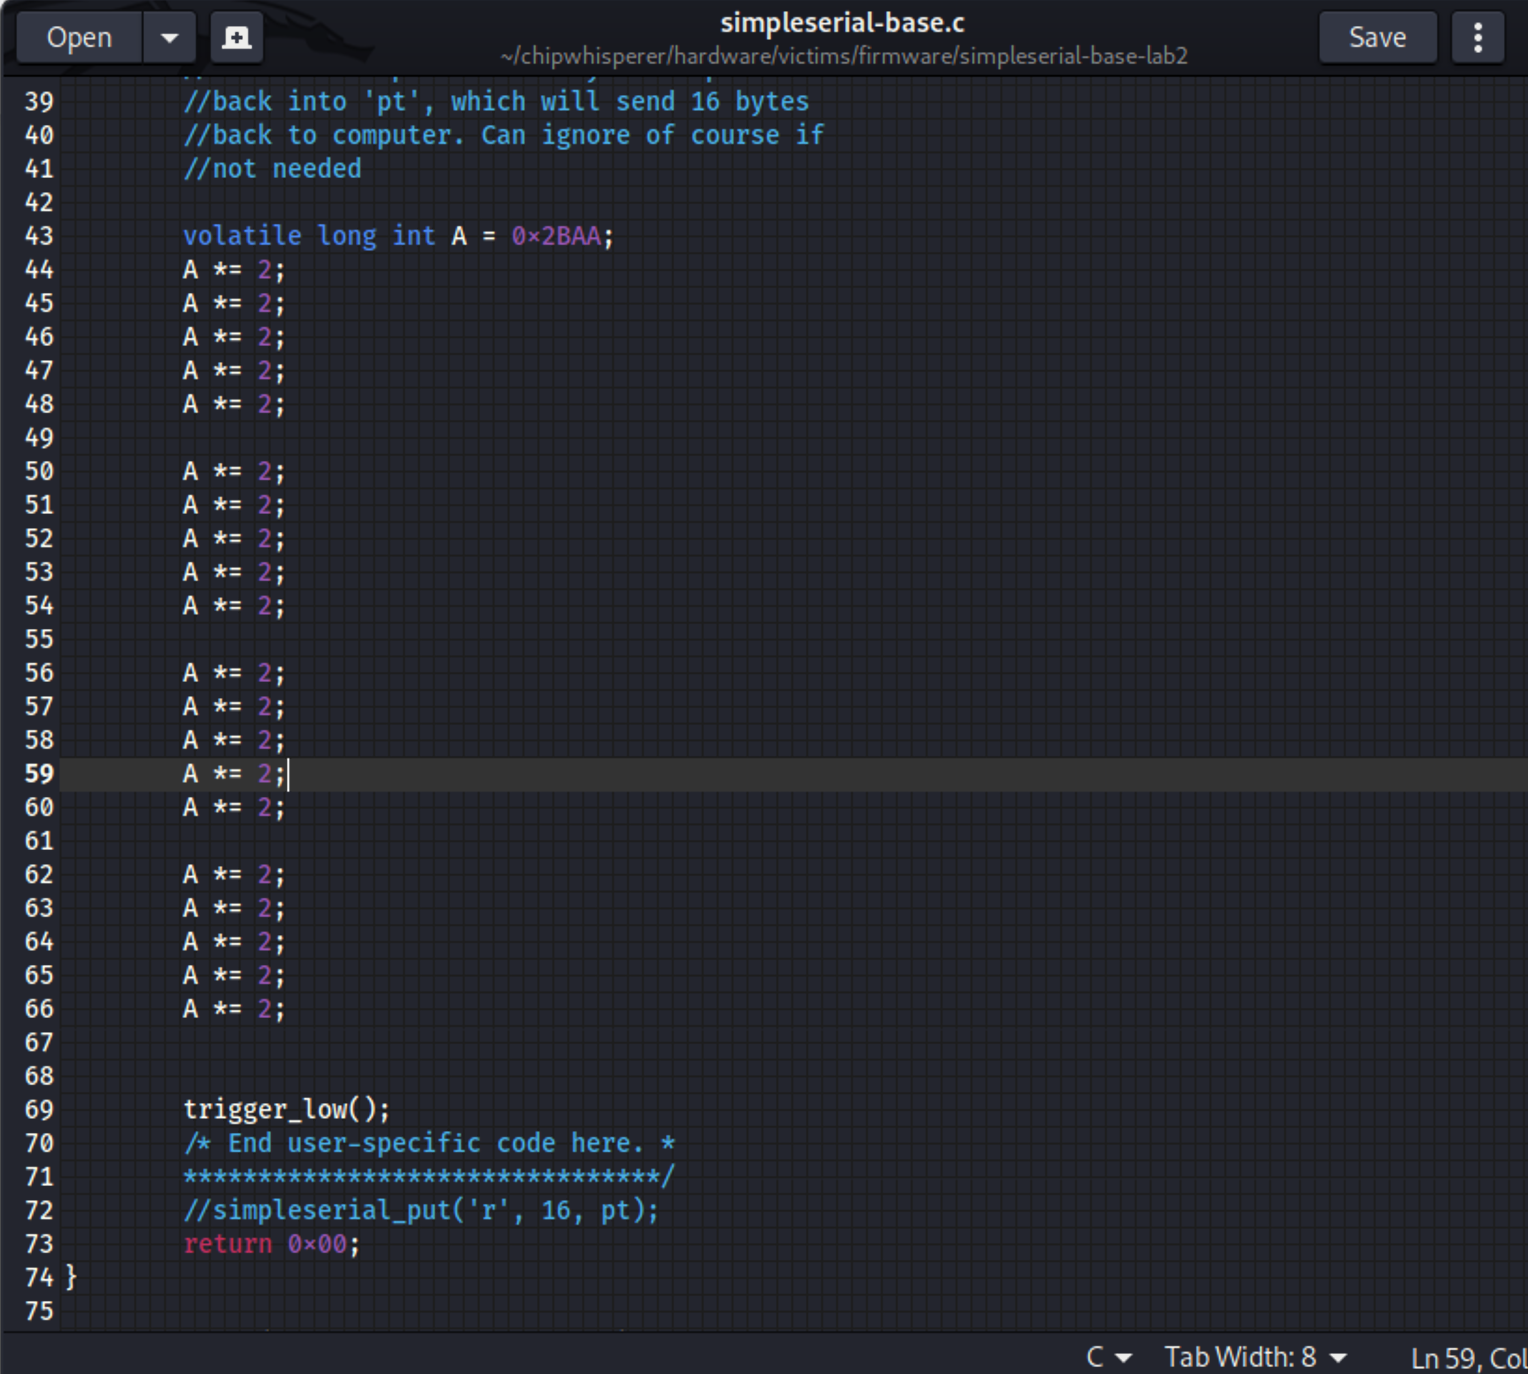Viewport: 1528px width, 1374px height.
Task: Open the C language selector in status bar
Action: pos(1109,1357)
